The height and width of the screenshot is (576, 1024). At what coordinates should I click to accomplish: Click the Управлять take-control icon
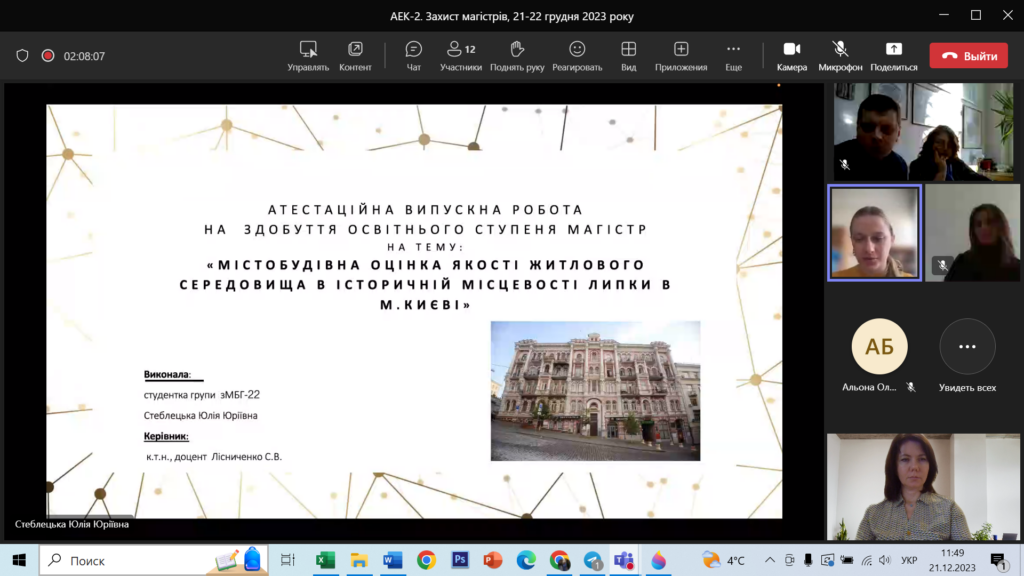pyautogui.click(x=308, y=56)
